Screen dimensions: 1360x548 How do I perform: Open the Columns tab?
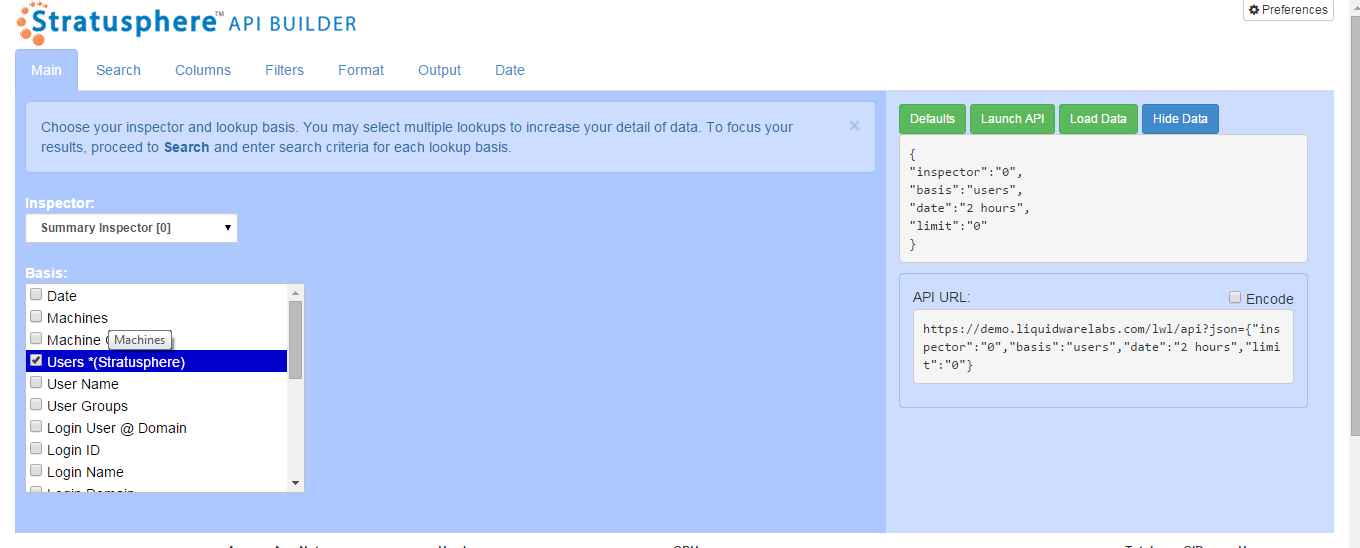point(203,70)
